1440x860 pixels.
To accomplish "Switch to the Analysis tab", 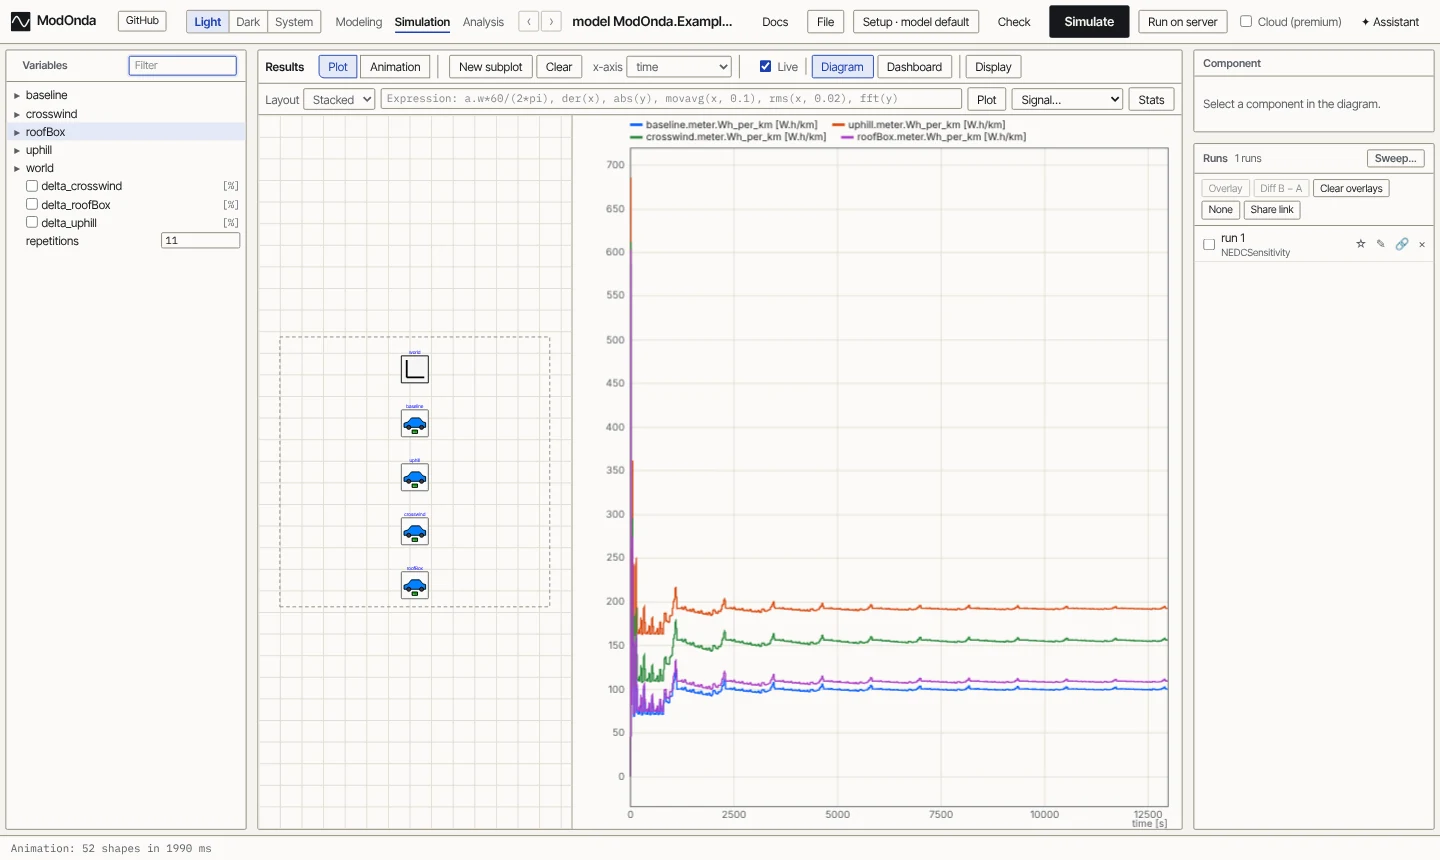I will [x=483, y=22].
